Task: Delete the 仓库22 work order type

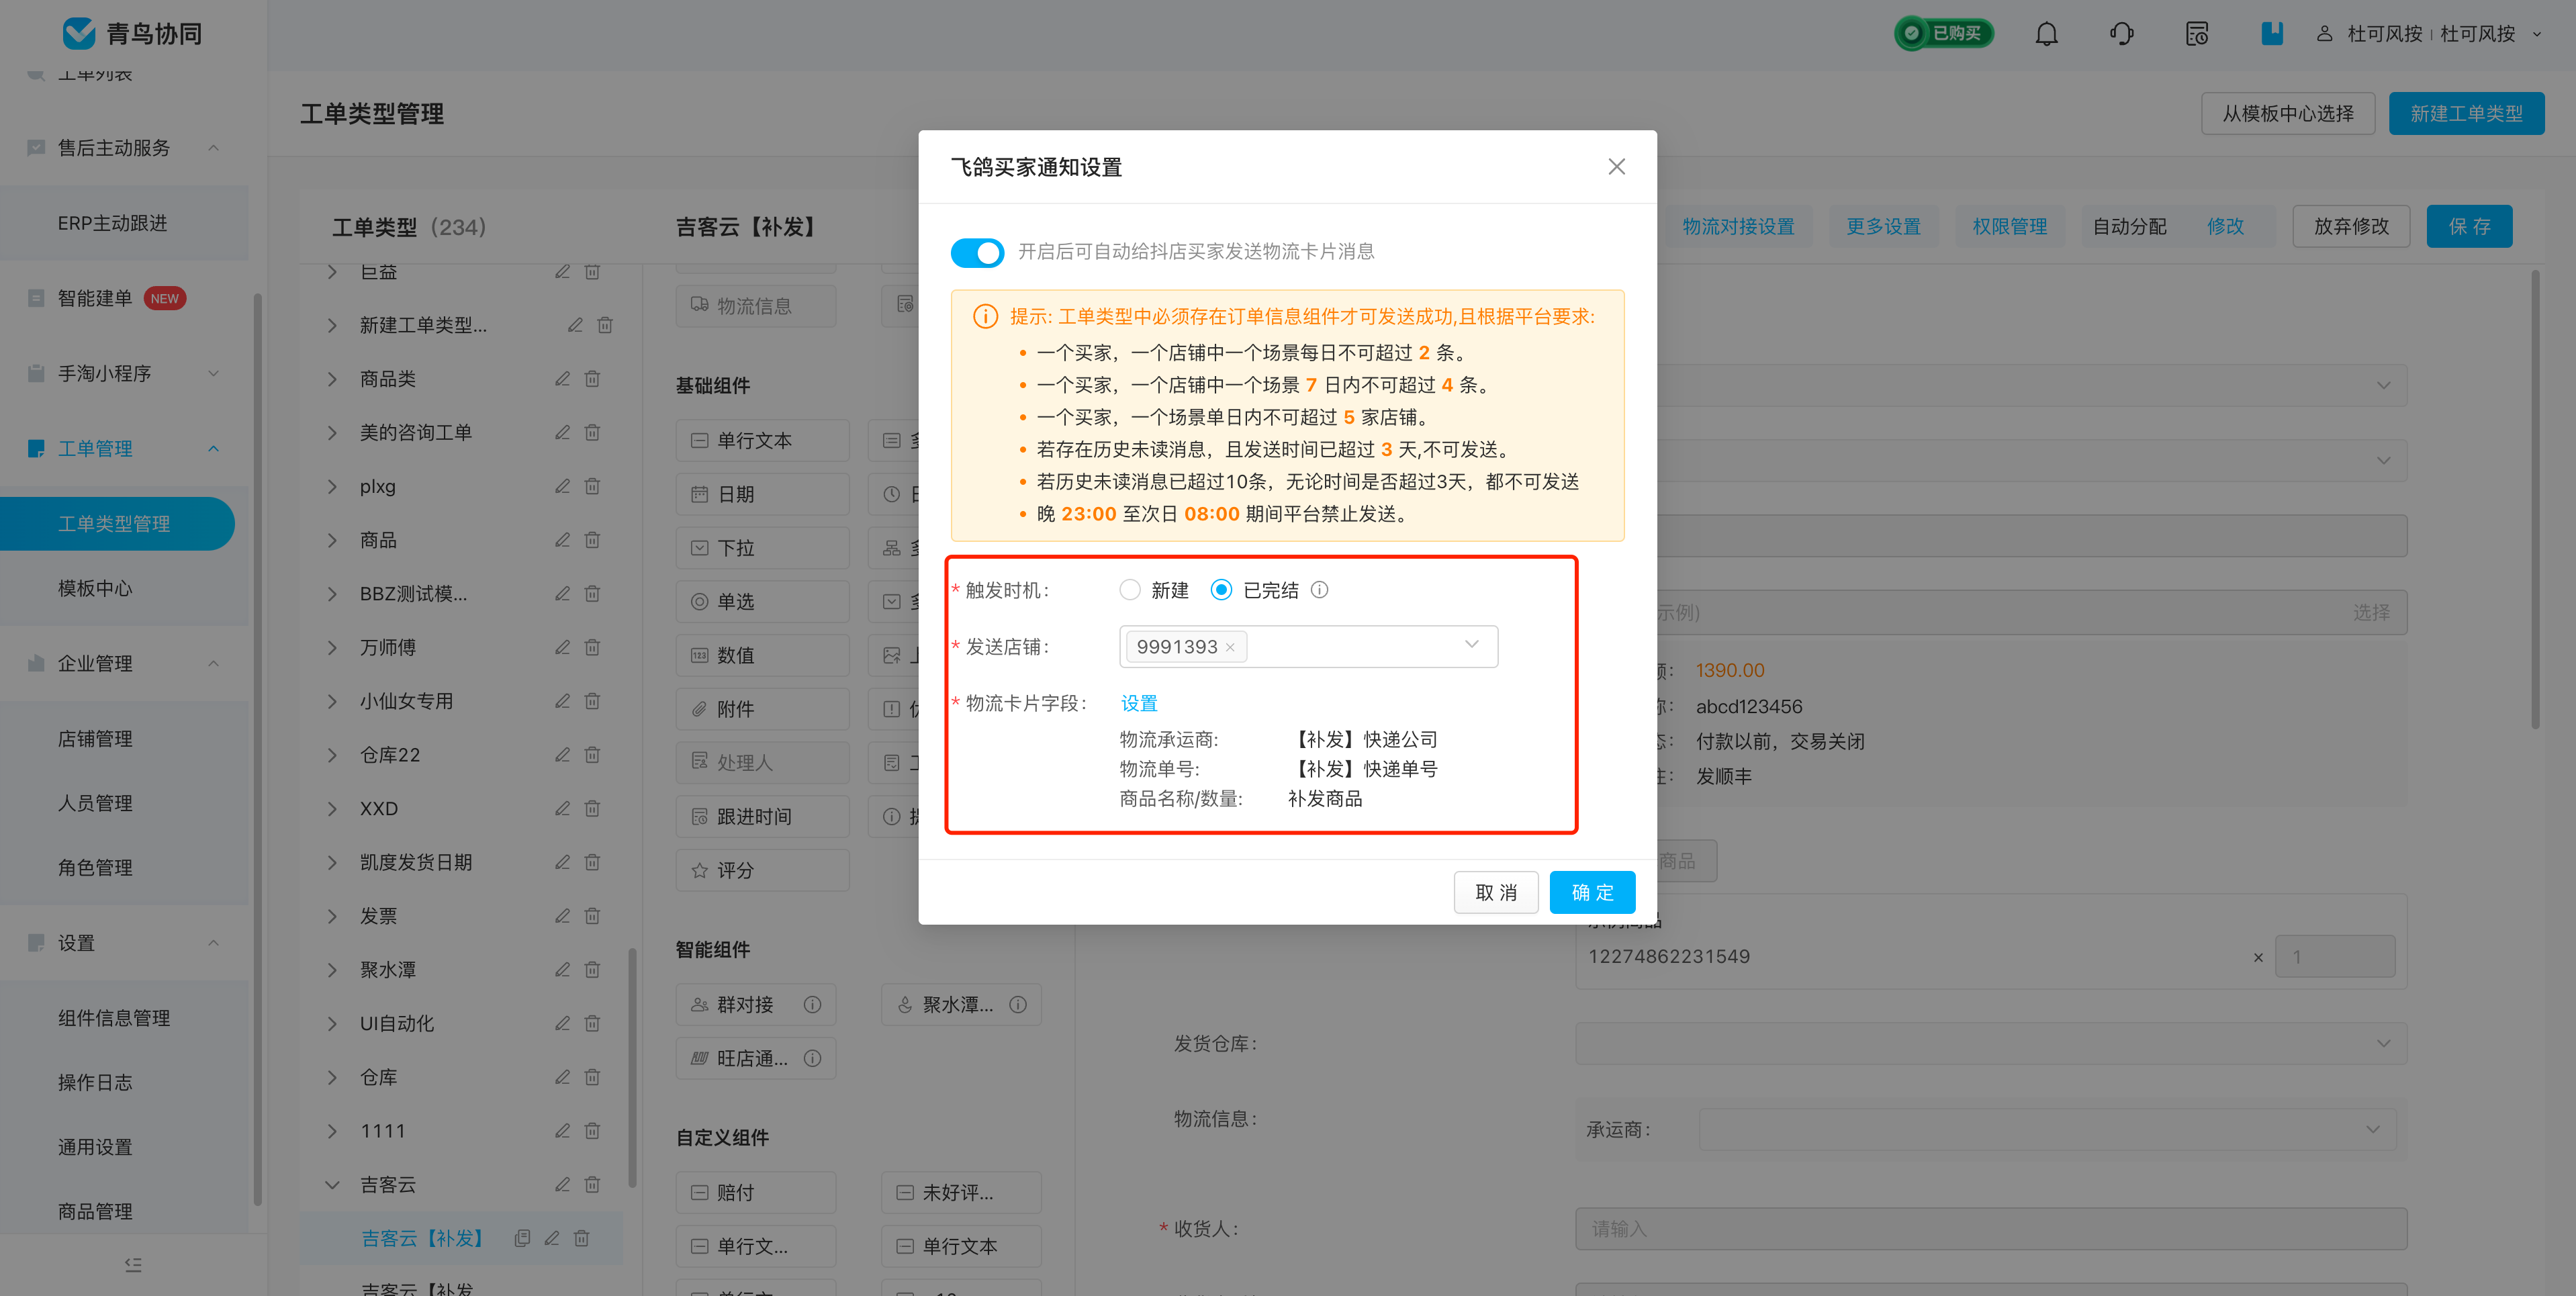Action: point(592,755)
